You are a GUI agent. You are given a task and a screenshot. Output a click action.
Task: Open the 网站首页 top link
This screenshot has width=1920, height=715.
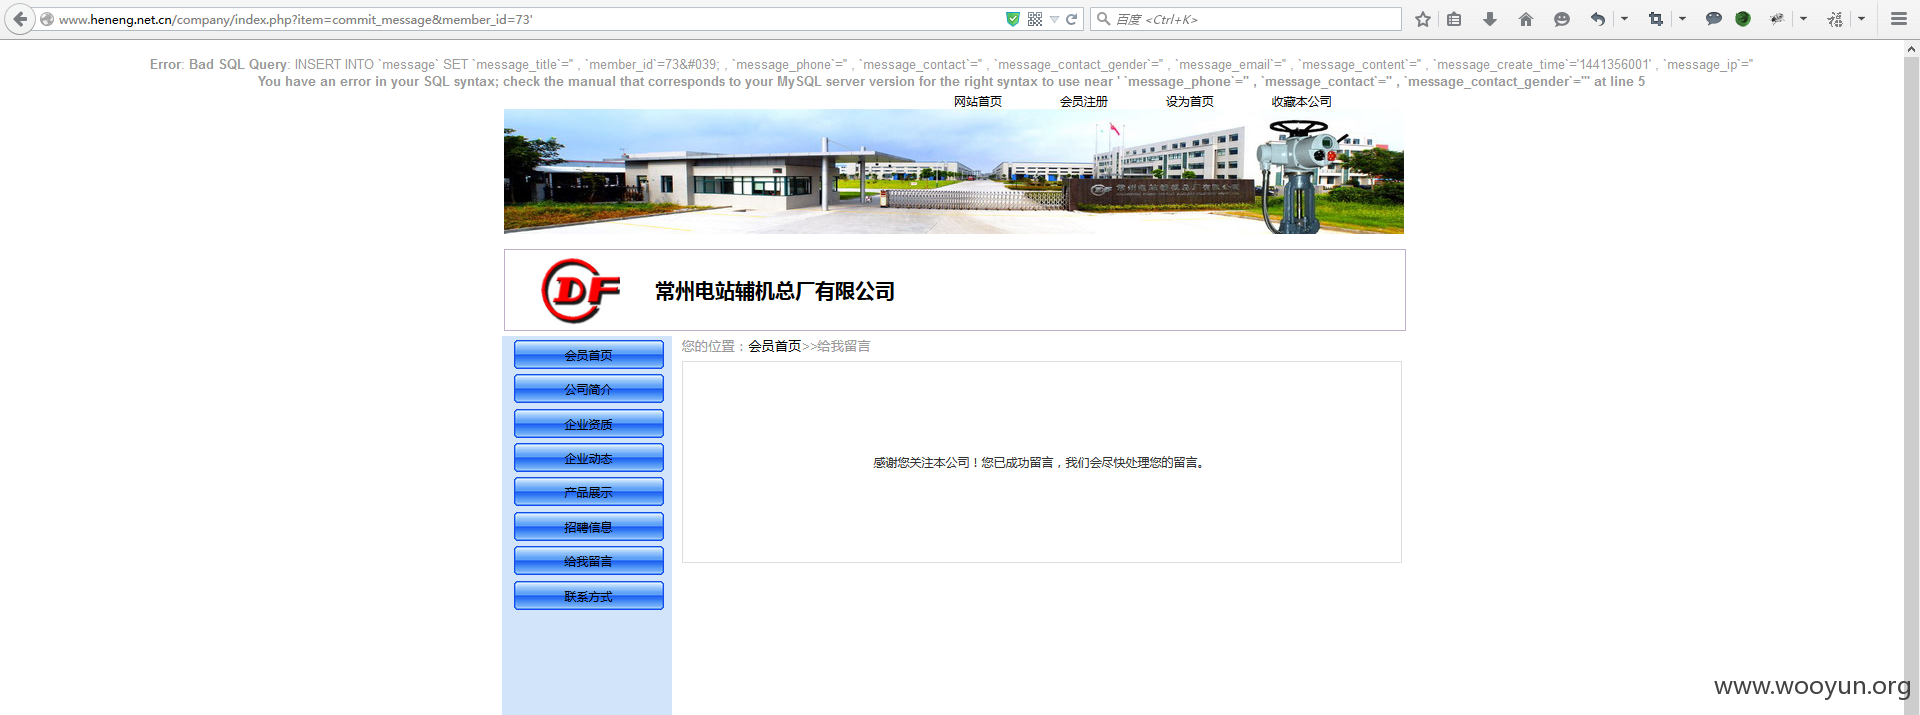point(978,102)
